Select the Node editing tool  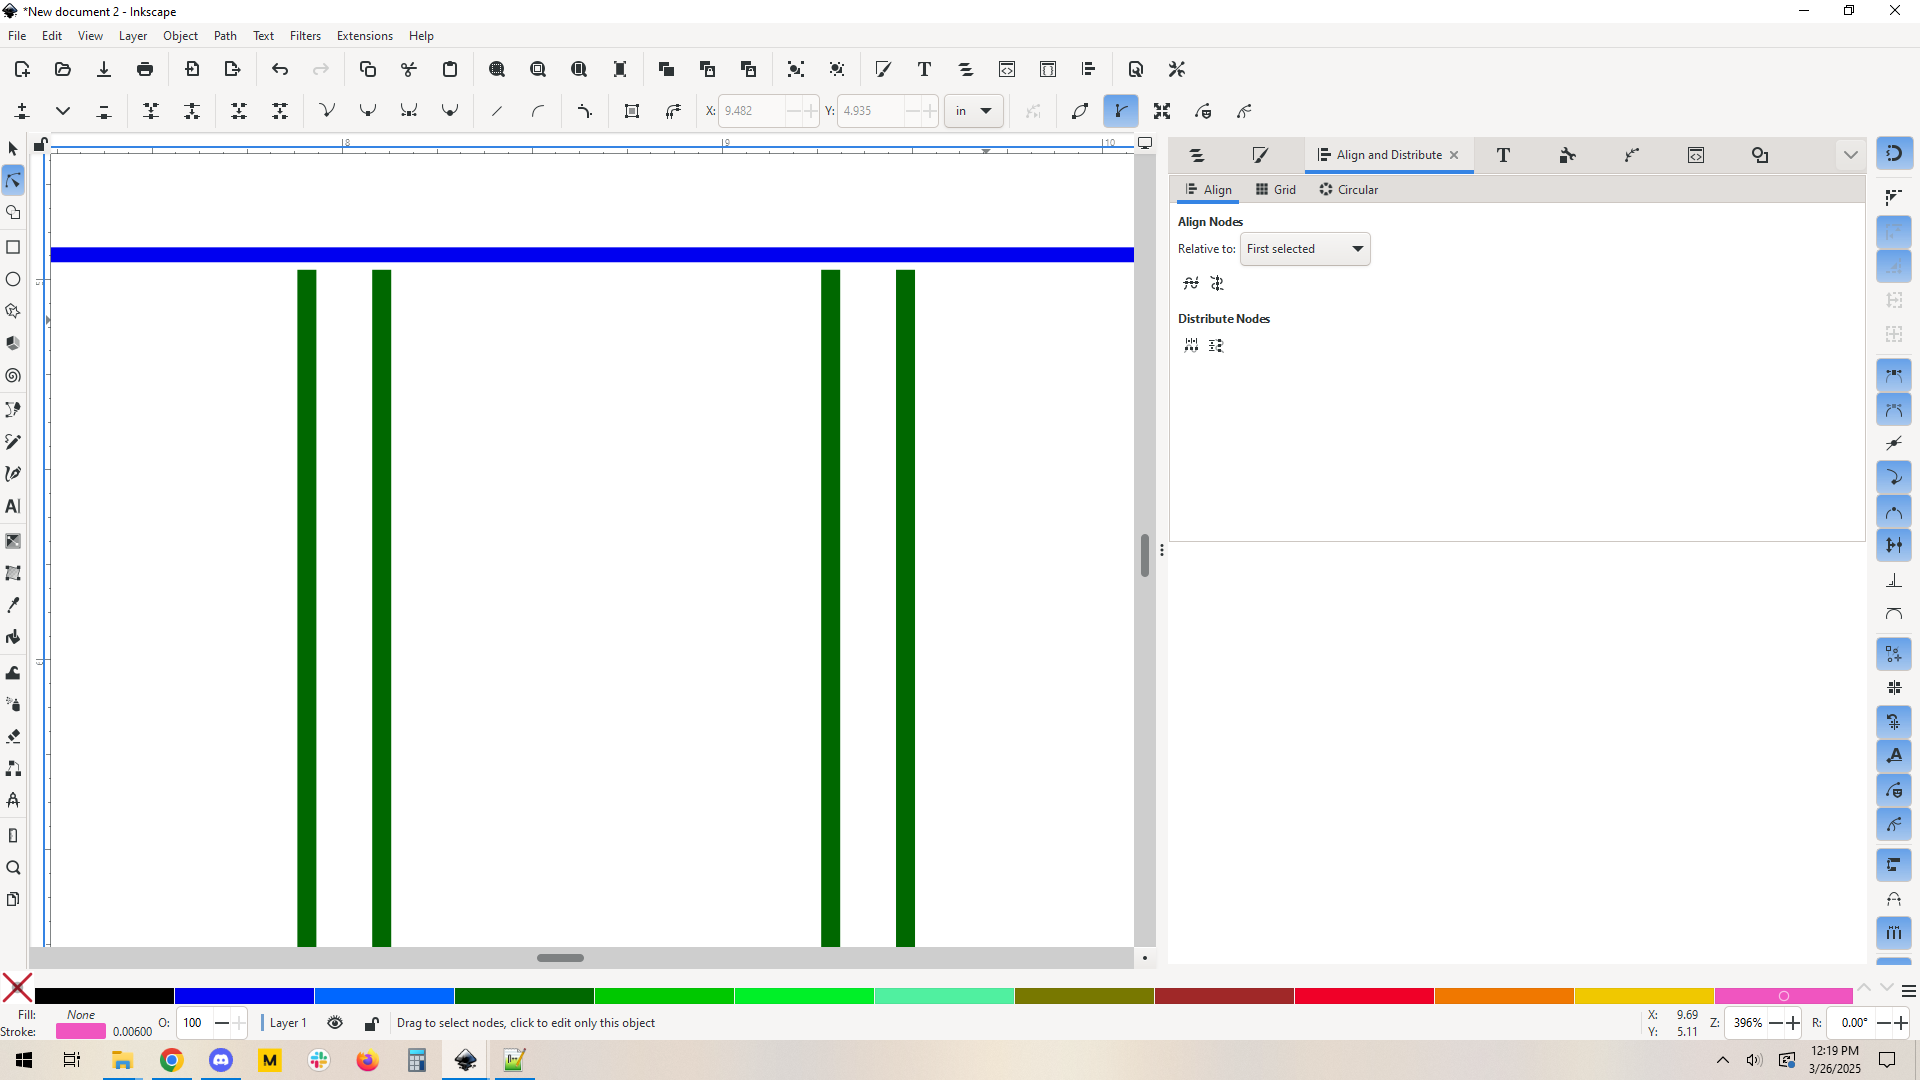click(13, 181)
